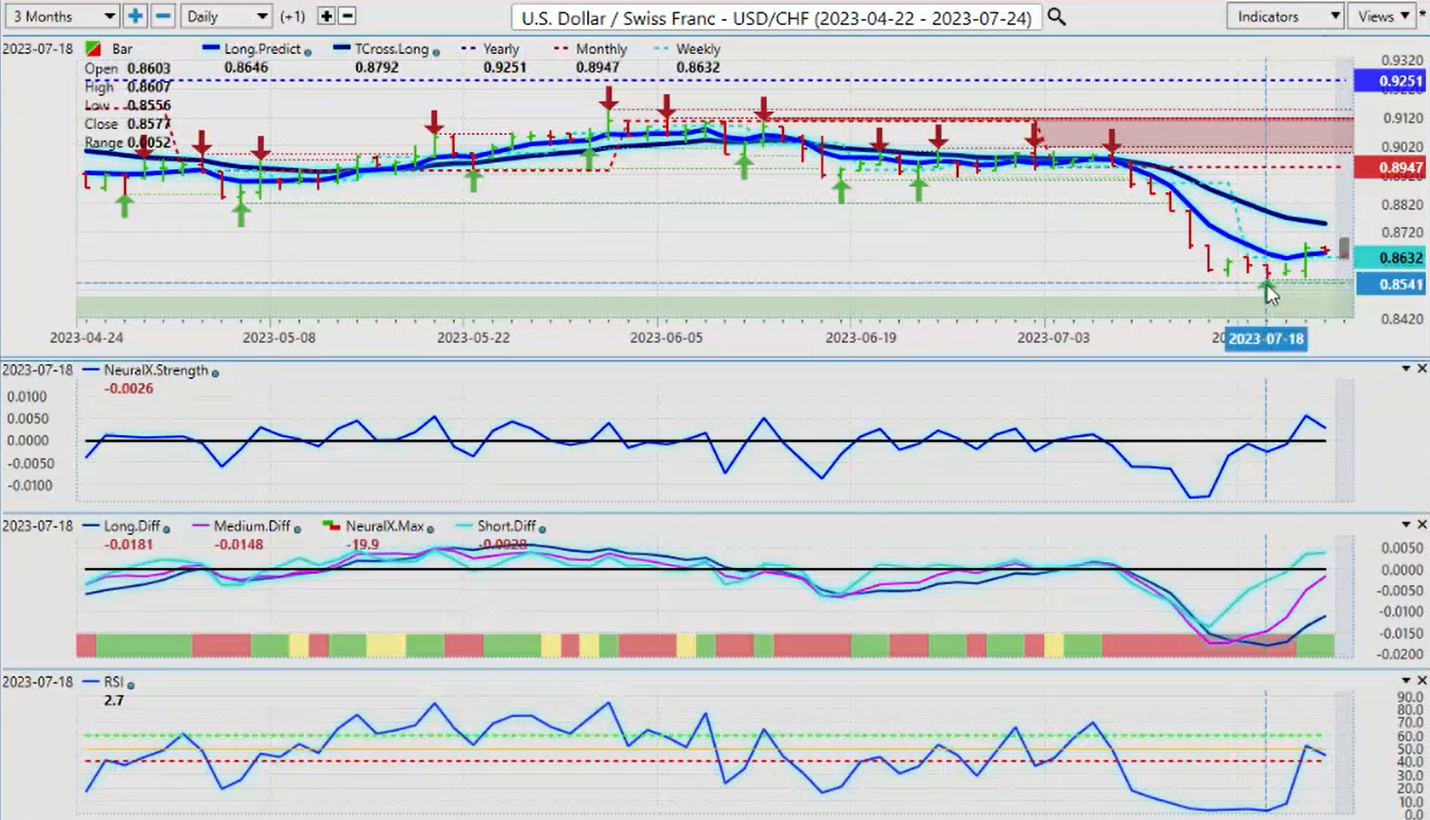
Task: Click the highlighted 2023-07-18 date marker
Action: click(x=1266, y=339)
